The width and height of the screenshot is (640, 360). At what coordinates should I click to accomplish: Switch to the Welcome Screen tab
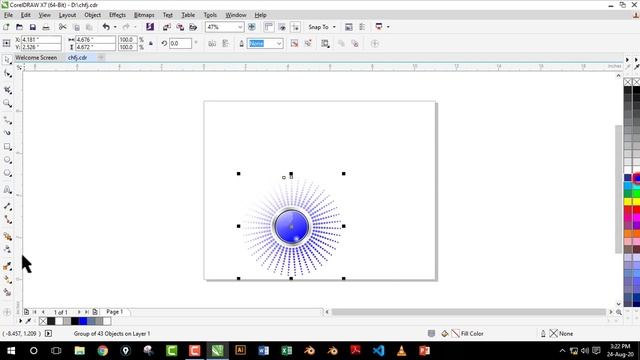pos(36,58)
